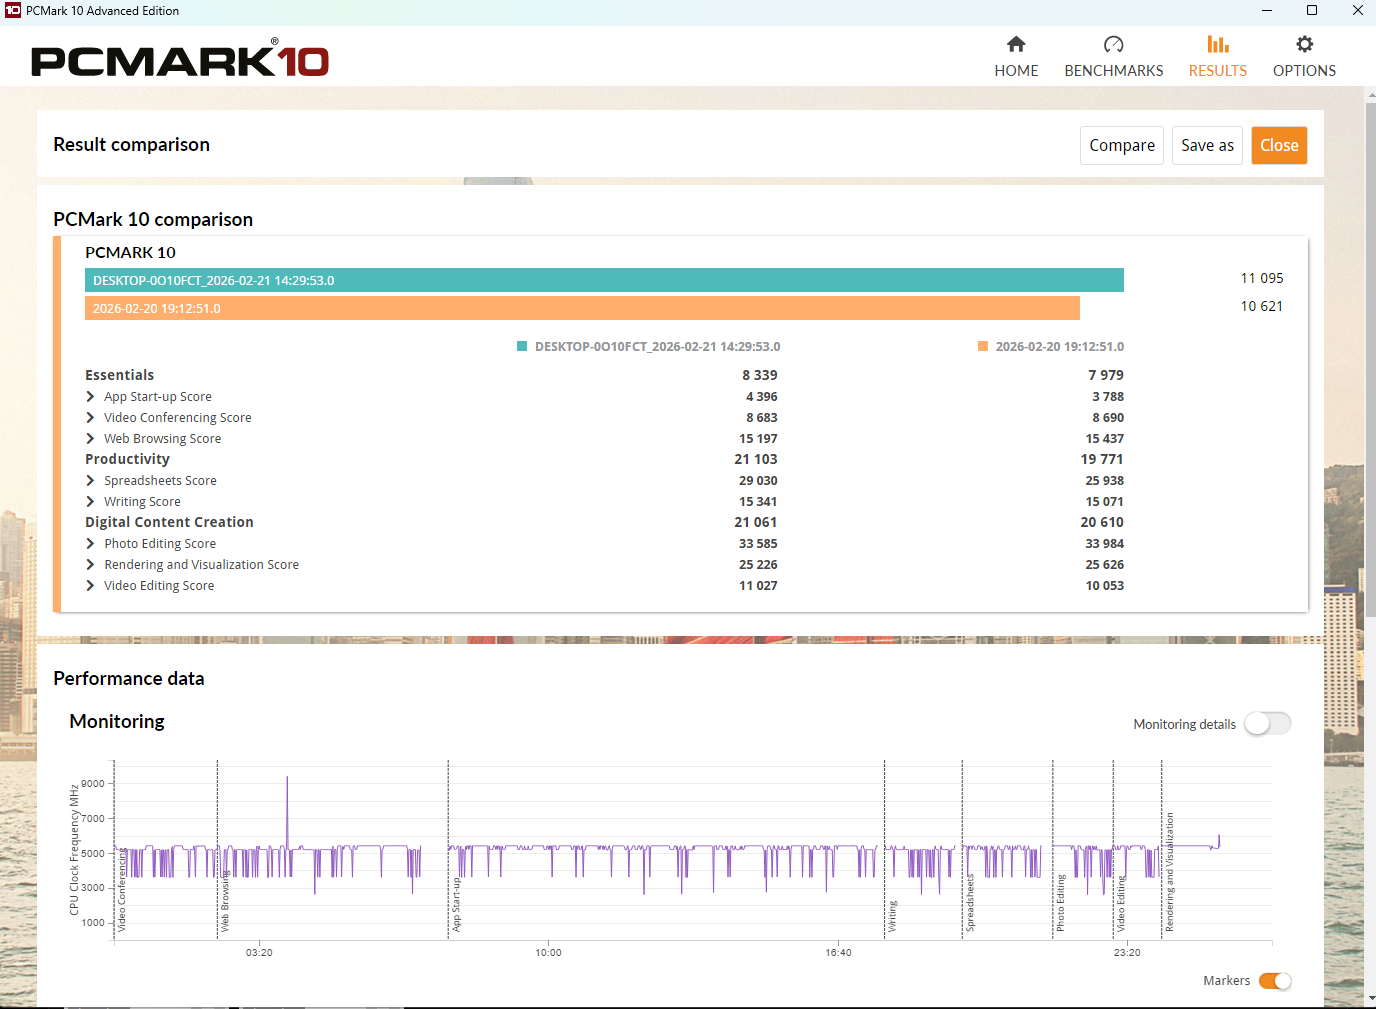1376x1009 pixels.
Task: Click the overall score 10 621
Action: [1261, 306]
